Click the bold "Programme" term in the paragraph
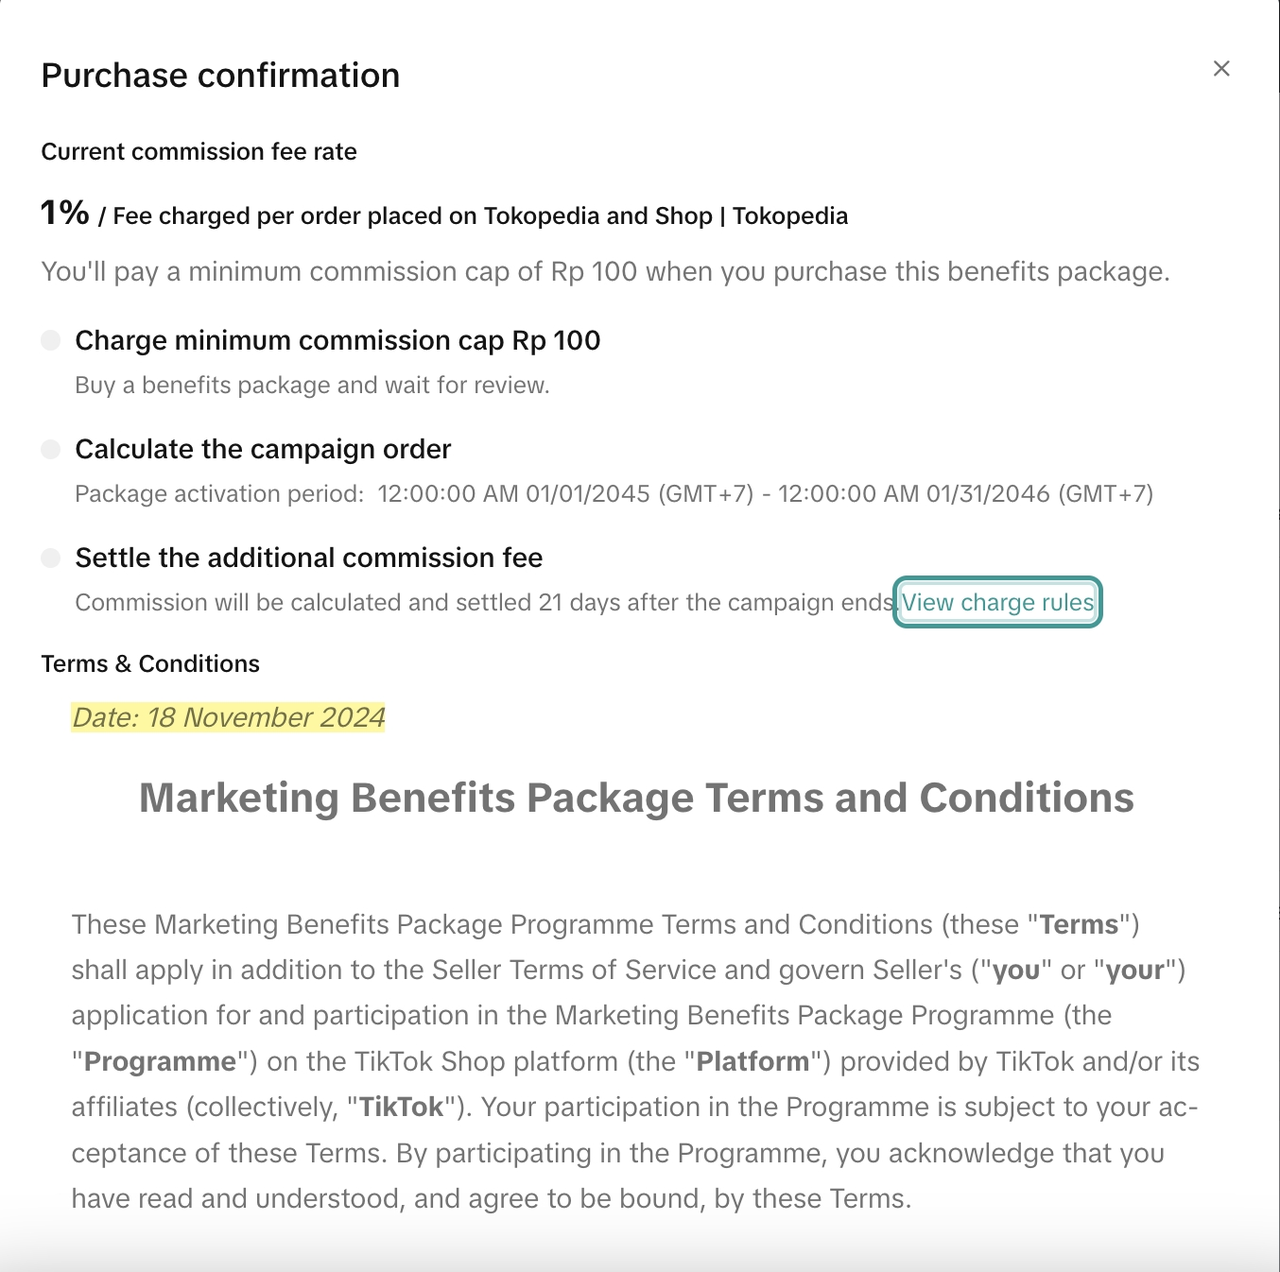 click(x=160, y=1061)
